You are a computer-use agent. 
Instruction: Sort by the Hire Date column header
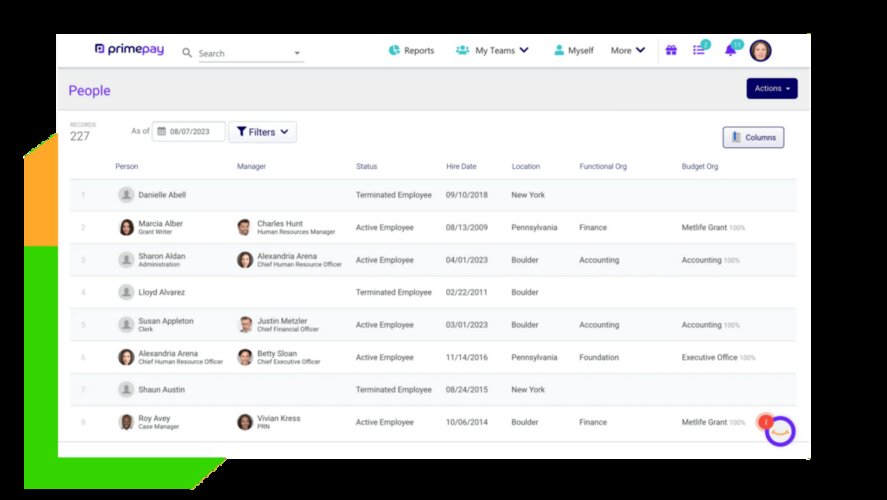[461, 166]
